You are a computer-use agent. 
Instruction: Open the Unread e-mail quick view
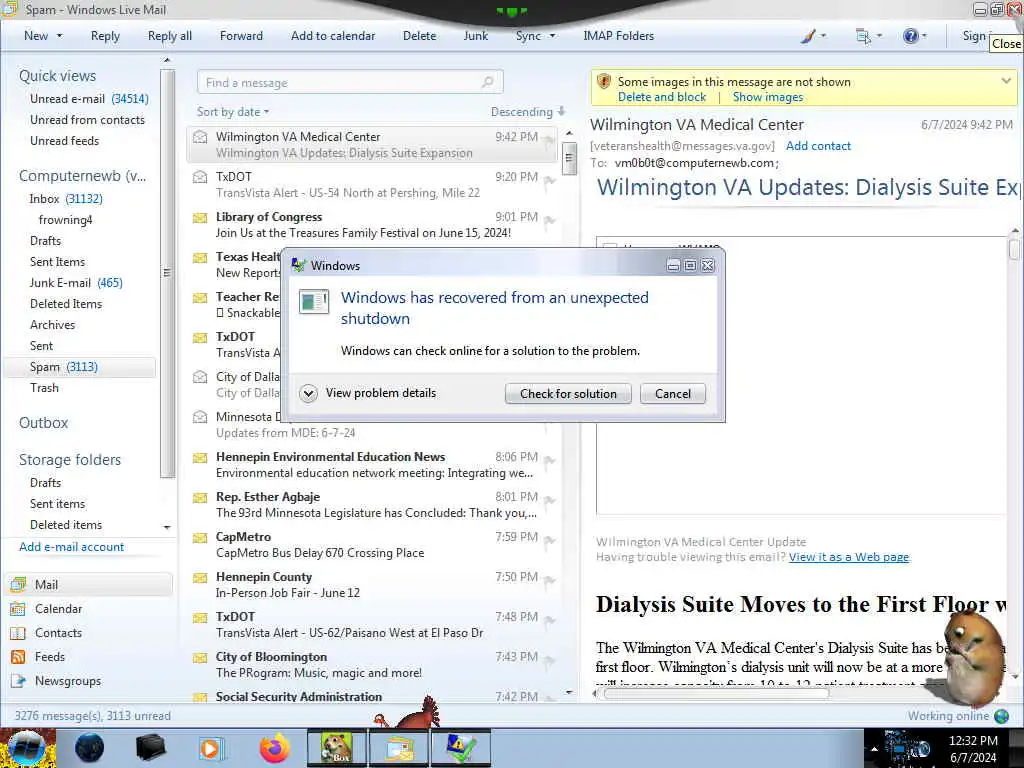click(x=89, y=99)
